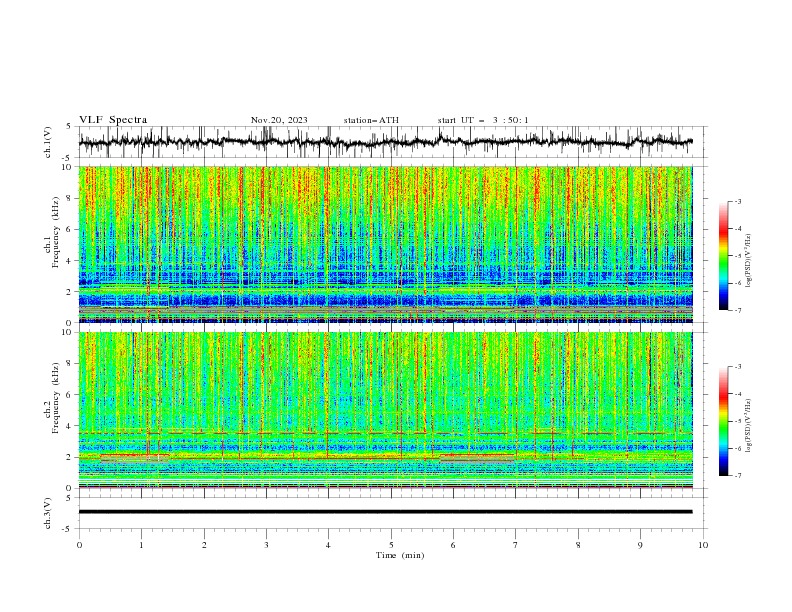
Task: Click ch.2 colorbar label 'log(PSD)(V²/Hz)'
Action: click(749, 425)
